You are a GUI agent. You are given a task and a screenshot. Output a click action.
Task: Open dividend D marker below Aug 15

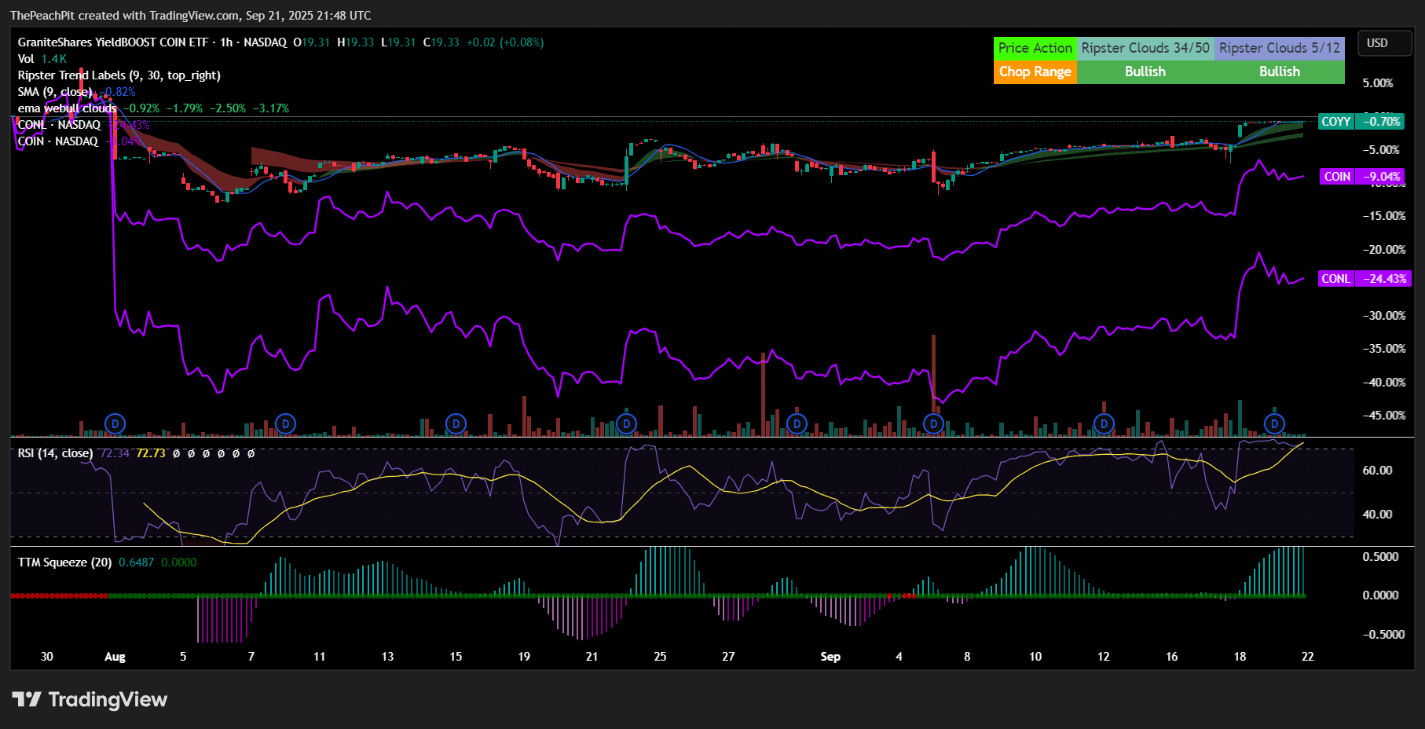[x=456, y=424]
